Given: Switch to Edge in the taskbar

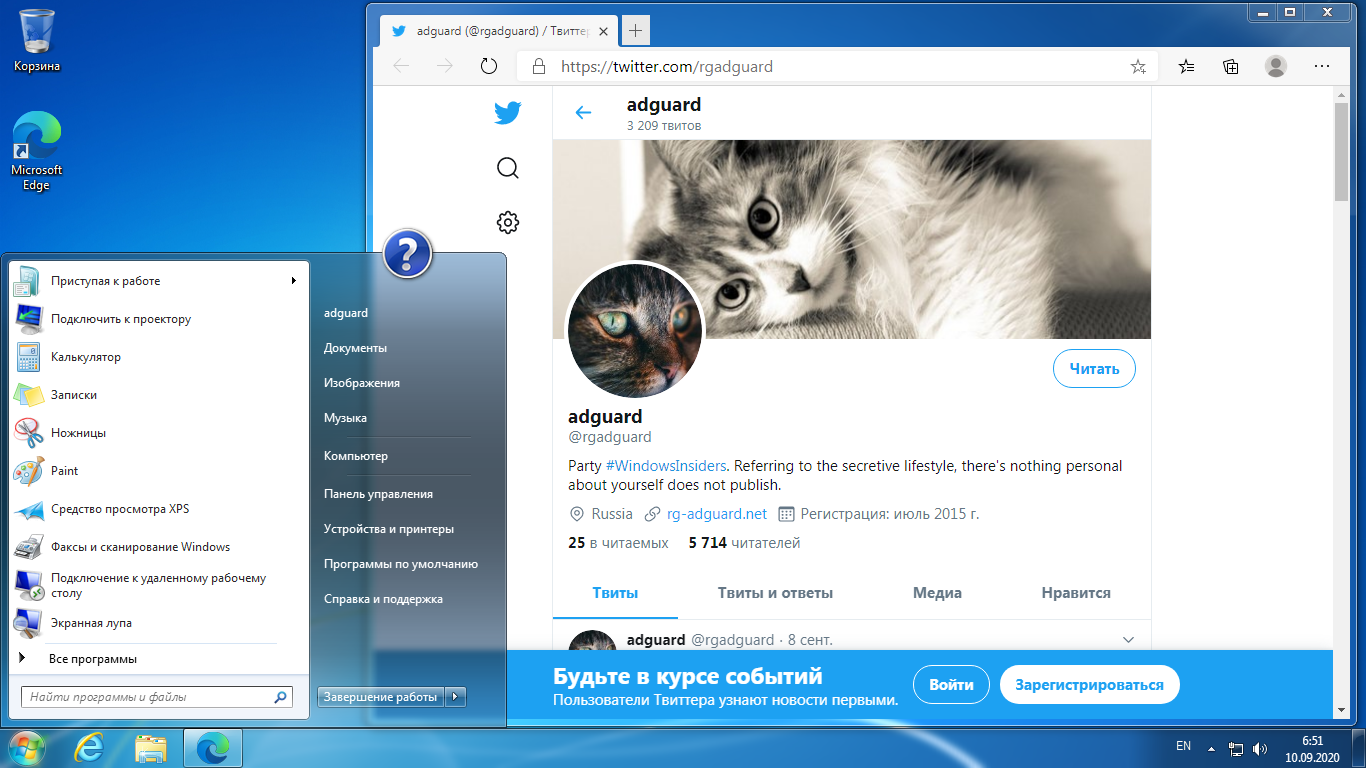Looking at the screenshot, I should pos(213,747).
